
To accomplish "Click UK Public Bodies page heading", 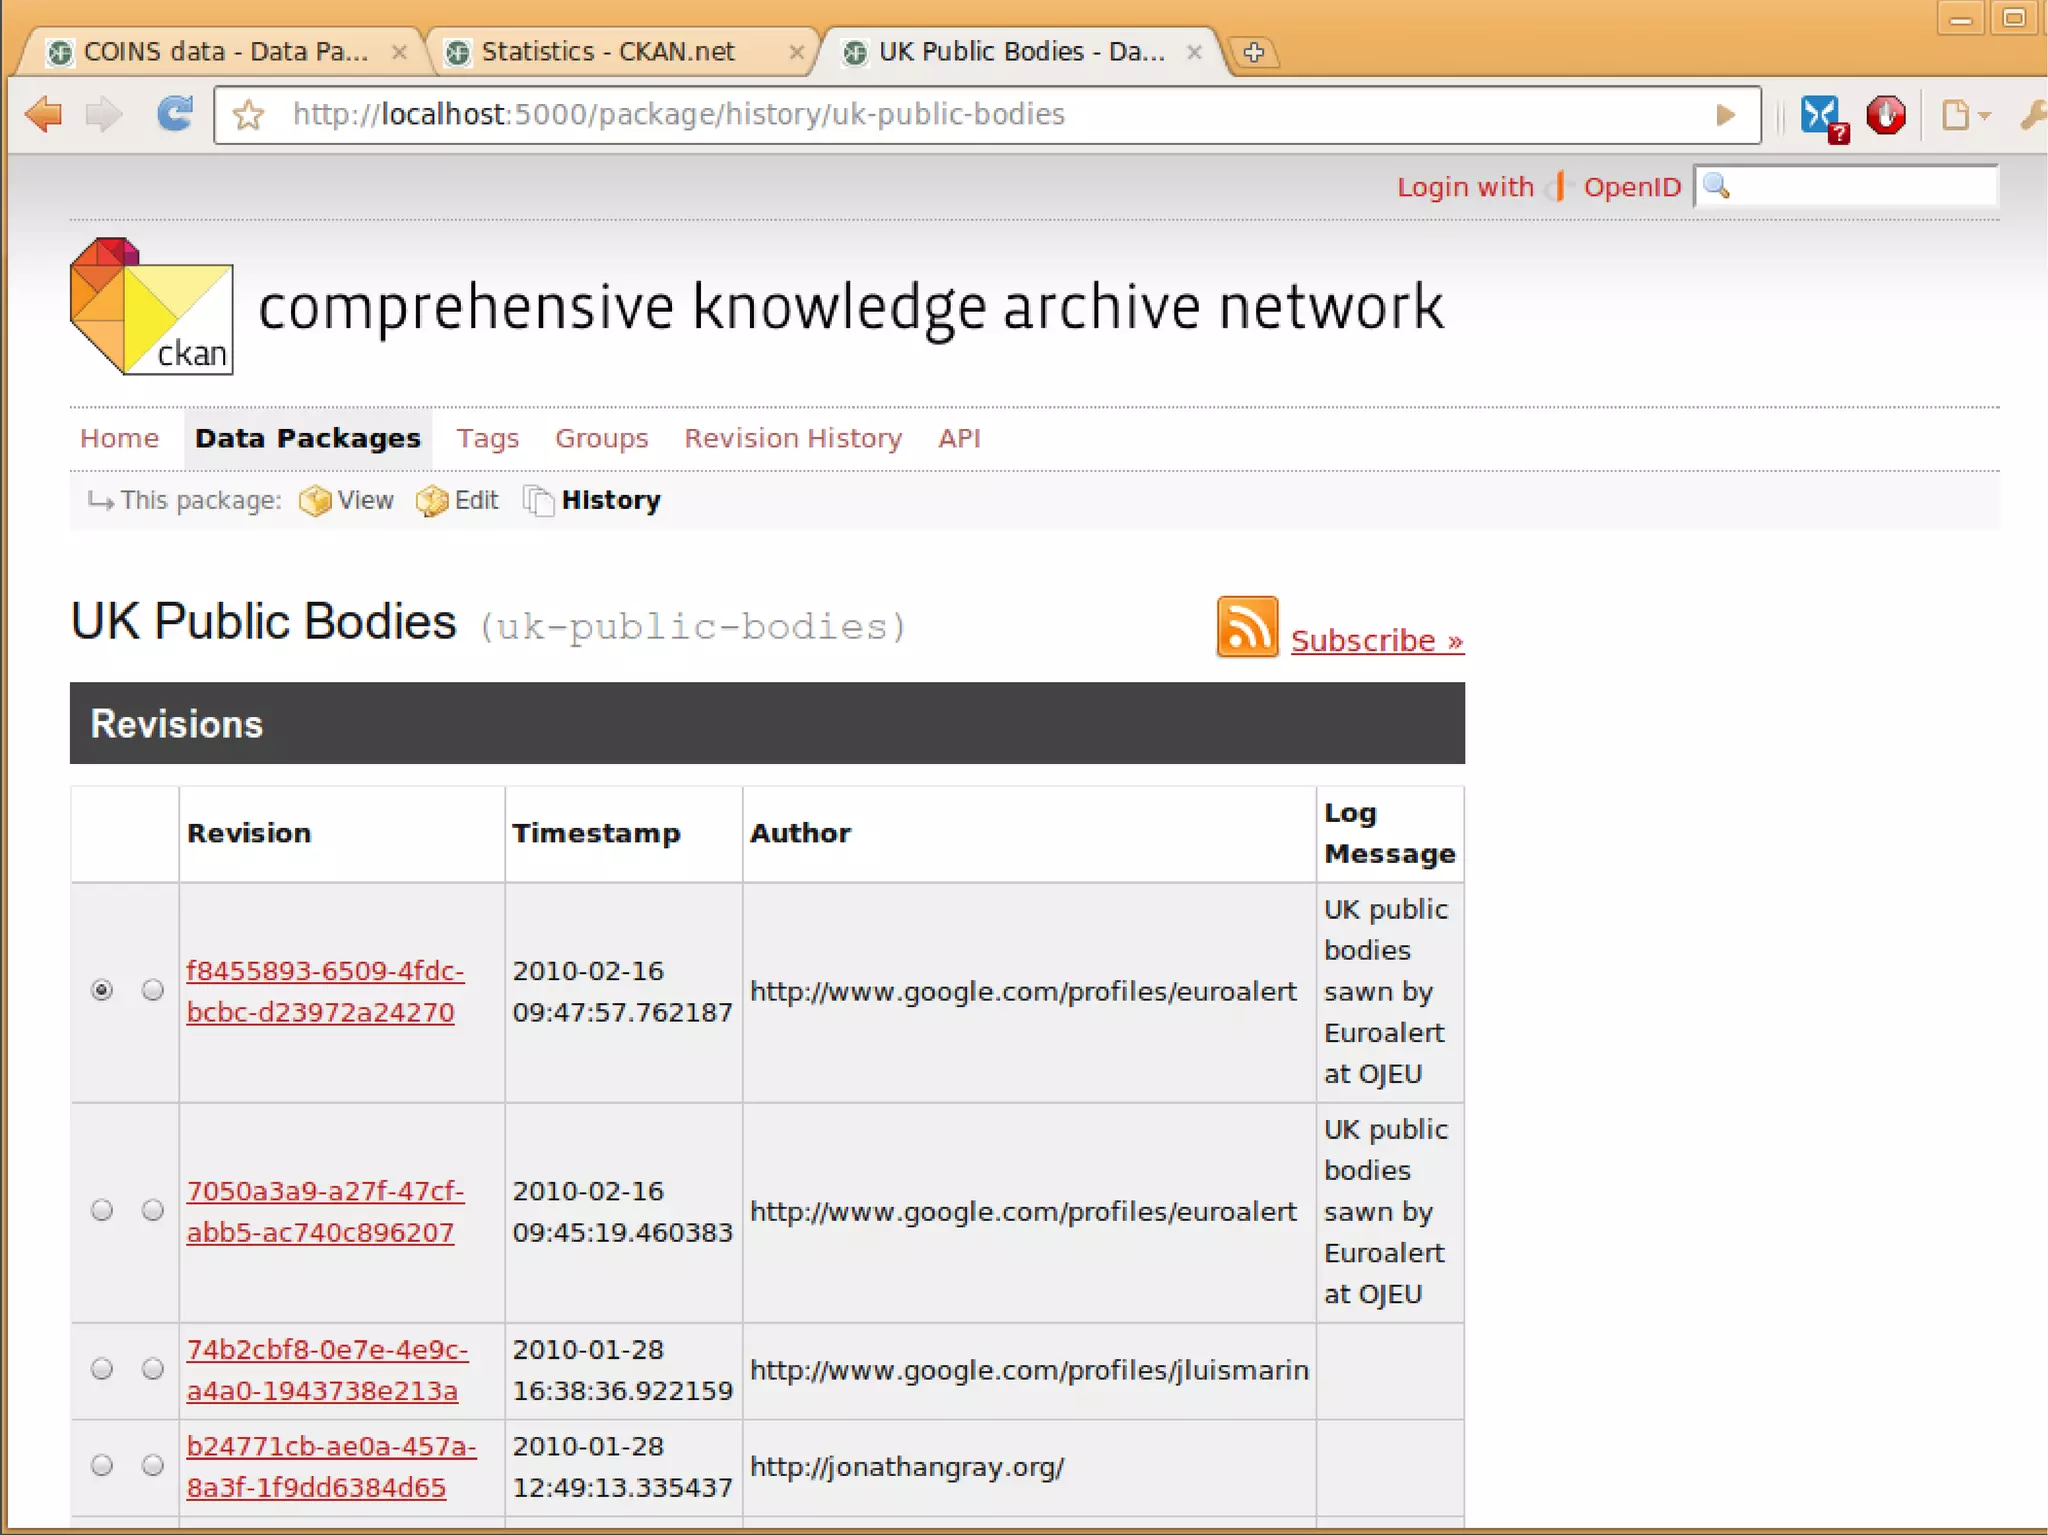I will click(x=264, y=621).
